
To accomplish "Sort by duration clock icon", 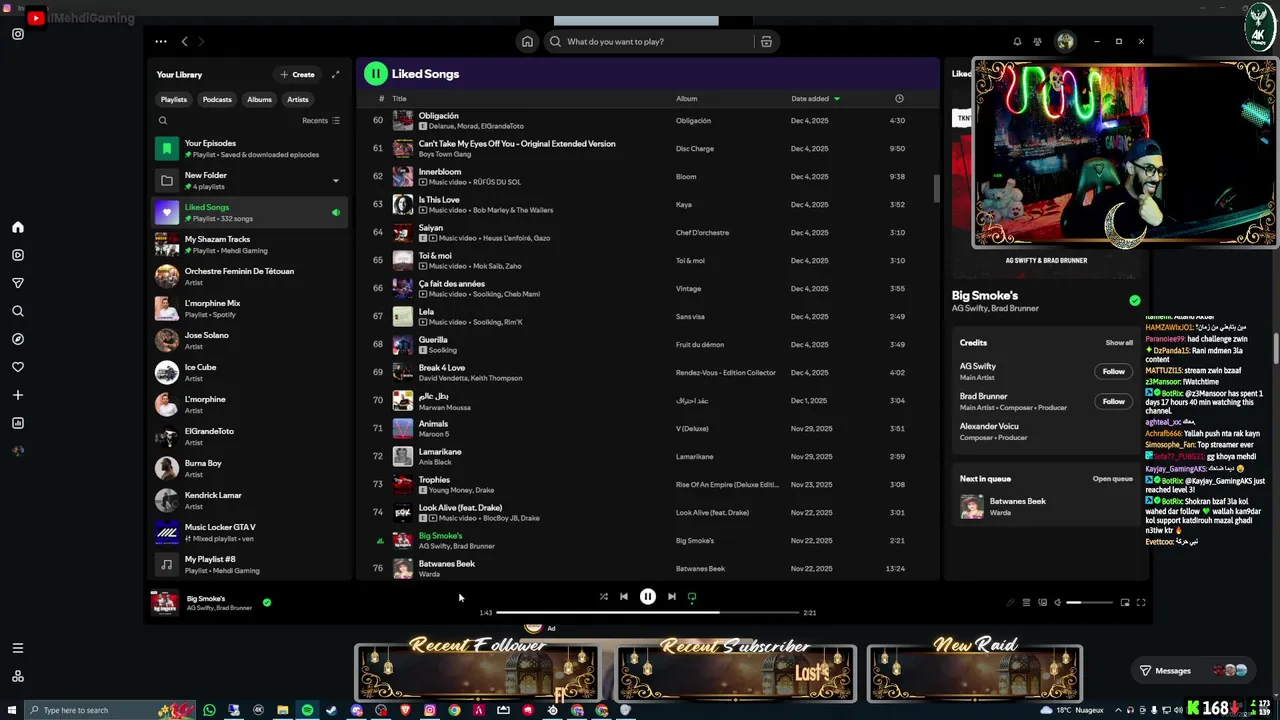I will coord(899,98).
